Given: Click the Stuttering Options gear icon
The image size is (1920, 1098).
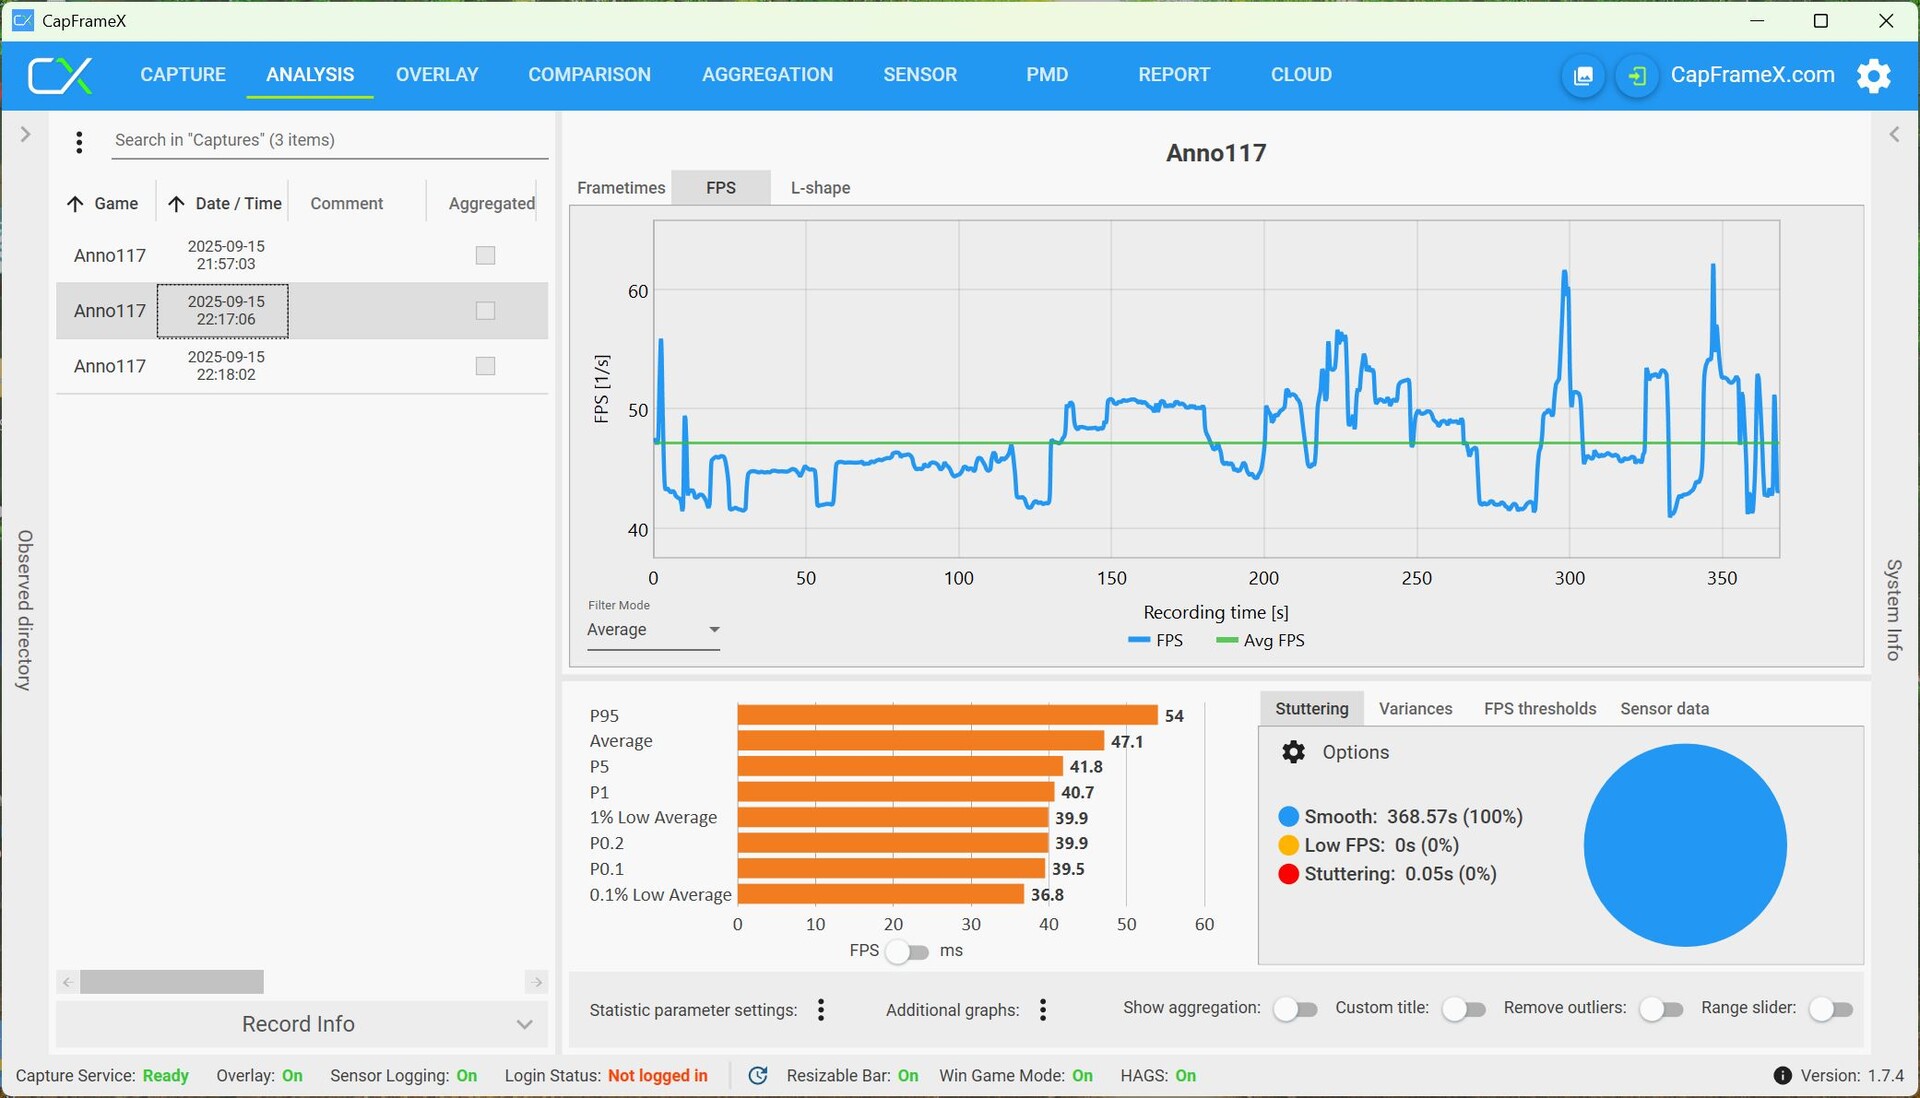Looking at the screenshot, I should pyautogui.click(x=1293, y=752).
